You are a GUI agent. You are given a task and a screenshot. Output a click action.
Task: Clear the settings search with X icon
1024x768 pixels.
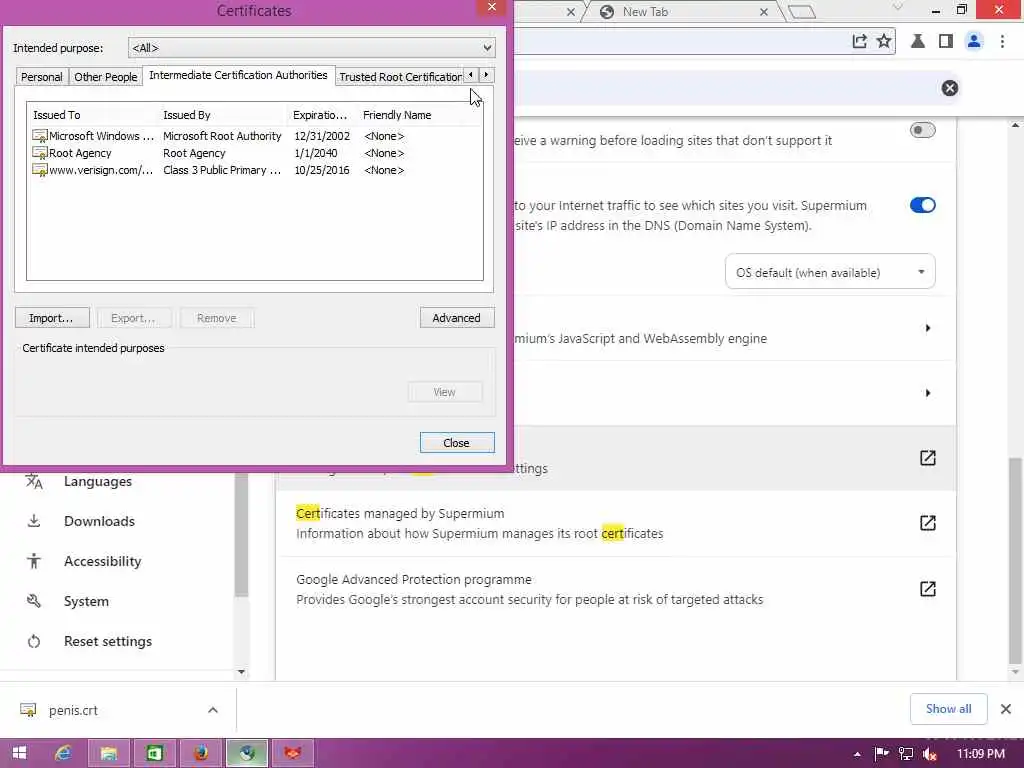[x=950, y=88]
